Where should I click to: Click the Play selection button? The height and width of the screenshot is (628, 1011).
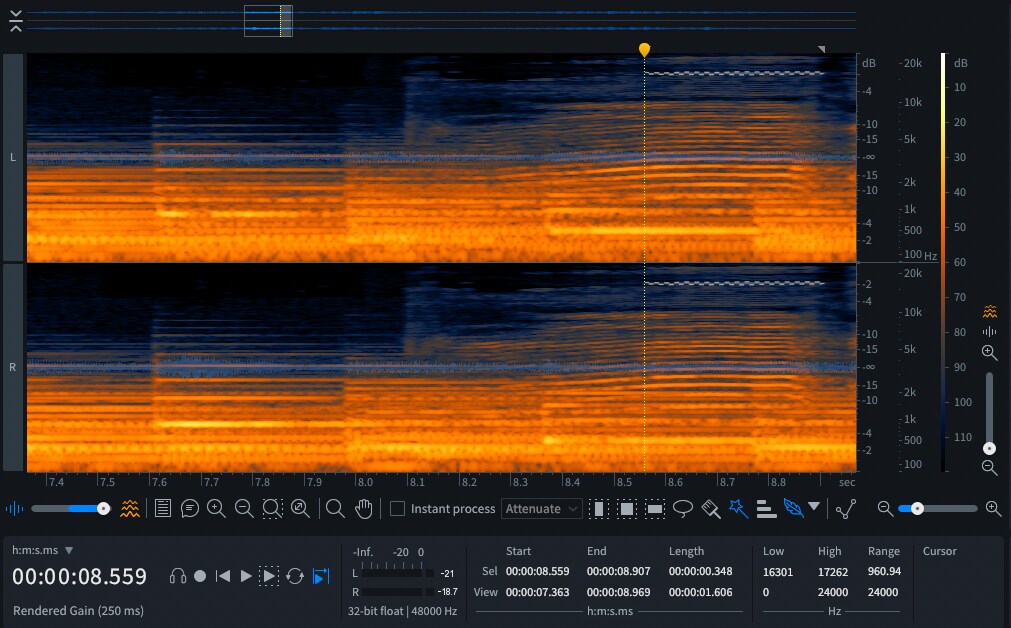point(269,576)
